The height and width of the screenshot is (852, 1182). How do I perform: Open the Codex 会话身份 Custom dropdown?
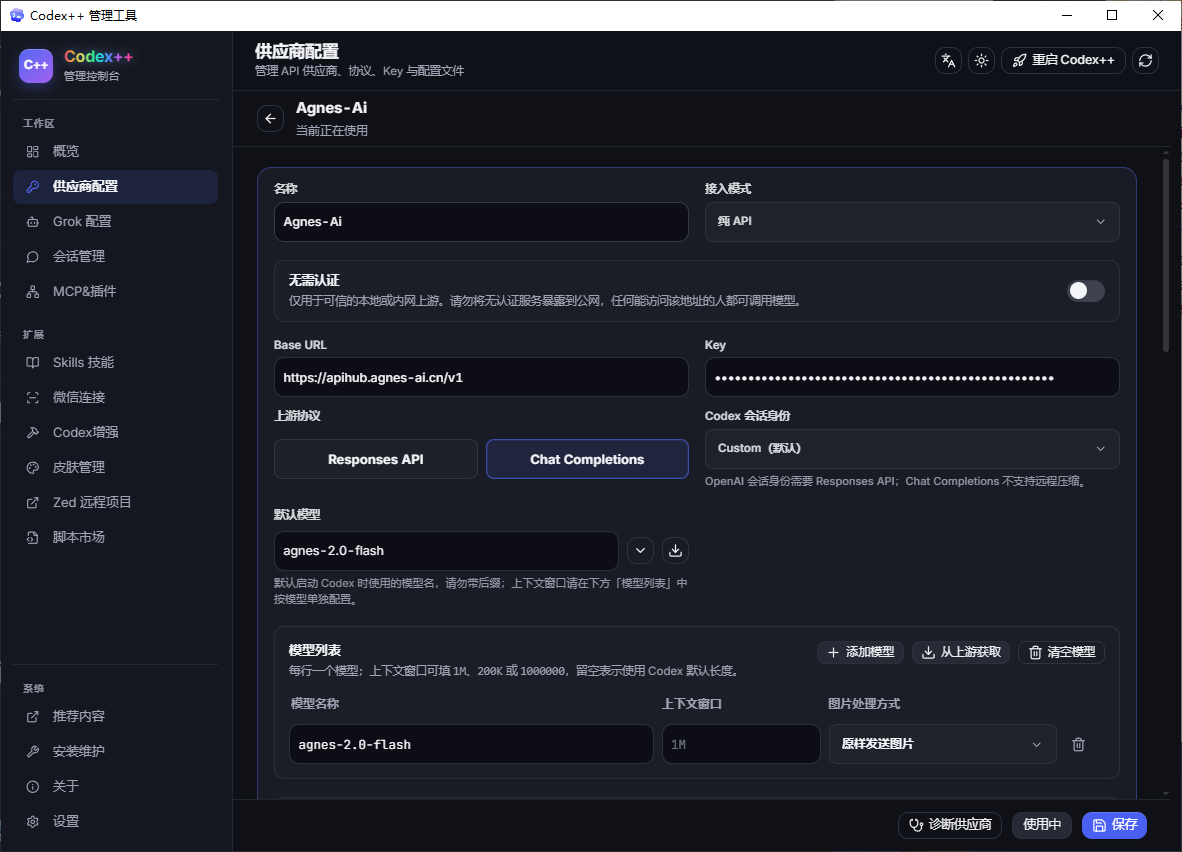tap(912, 449)
